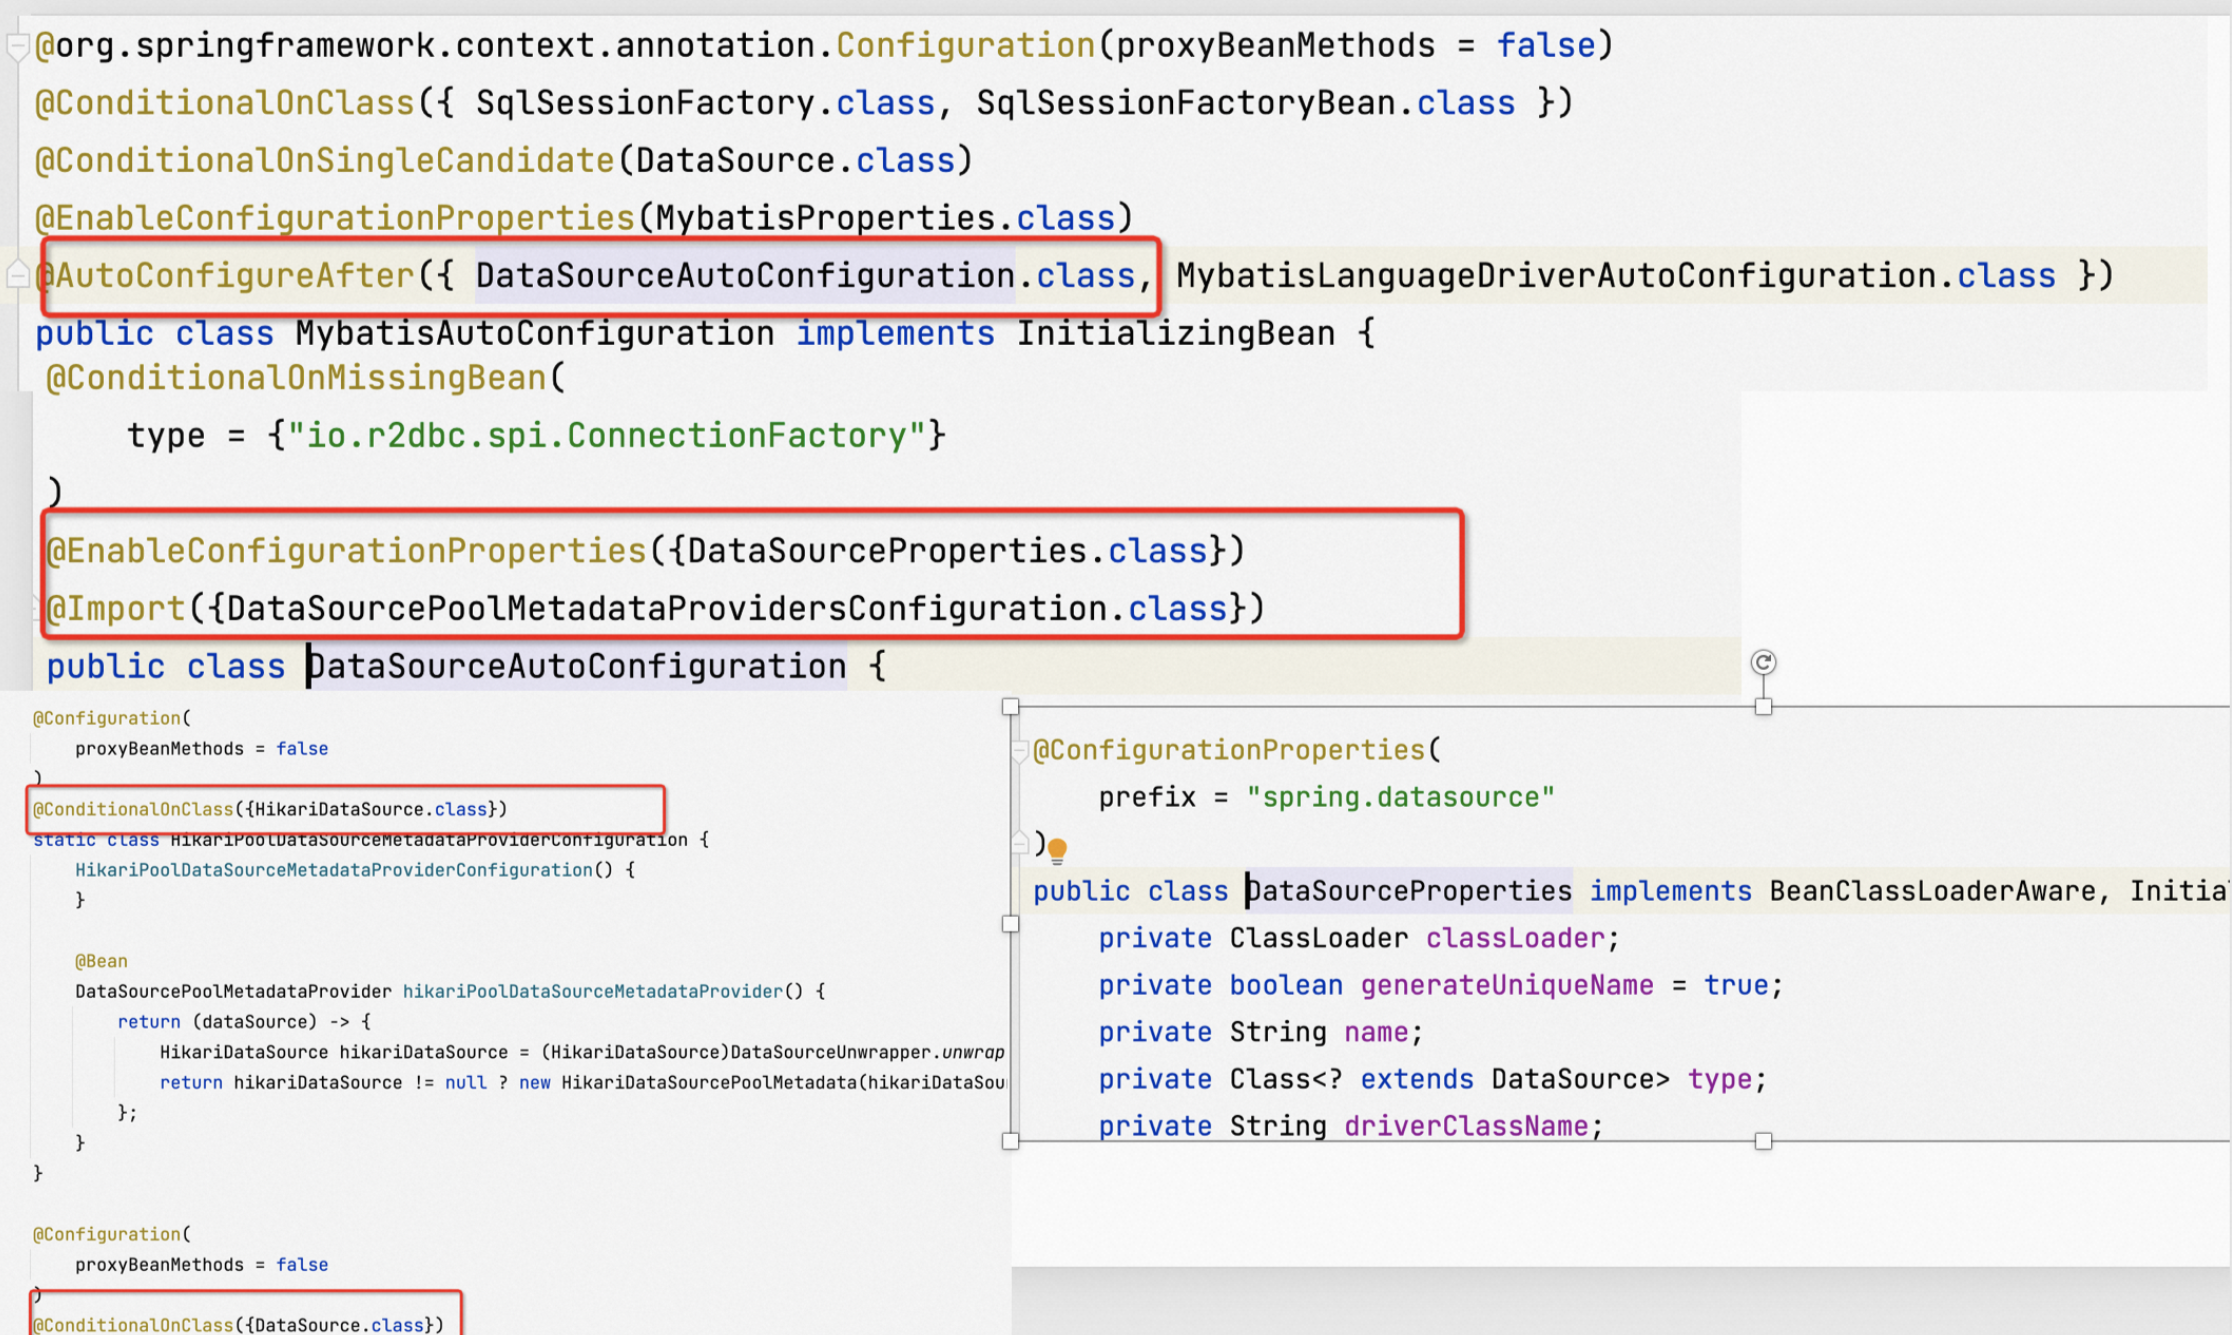Screen dimensions: 2232x1335
Task: Click DataSourceAutoConfiguration in its class declaration
Action: tap(577, 667)
